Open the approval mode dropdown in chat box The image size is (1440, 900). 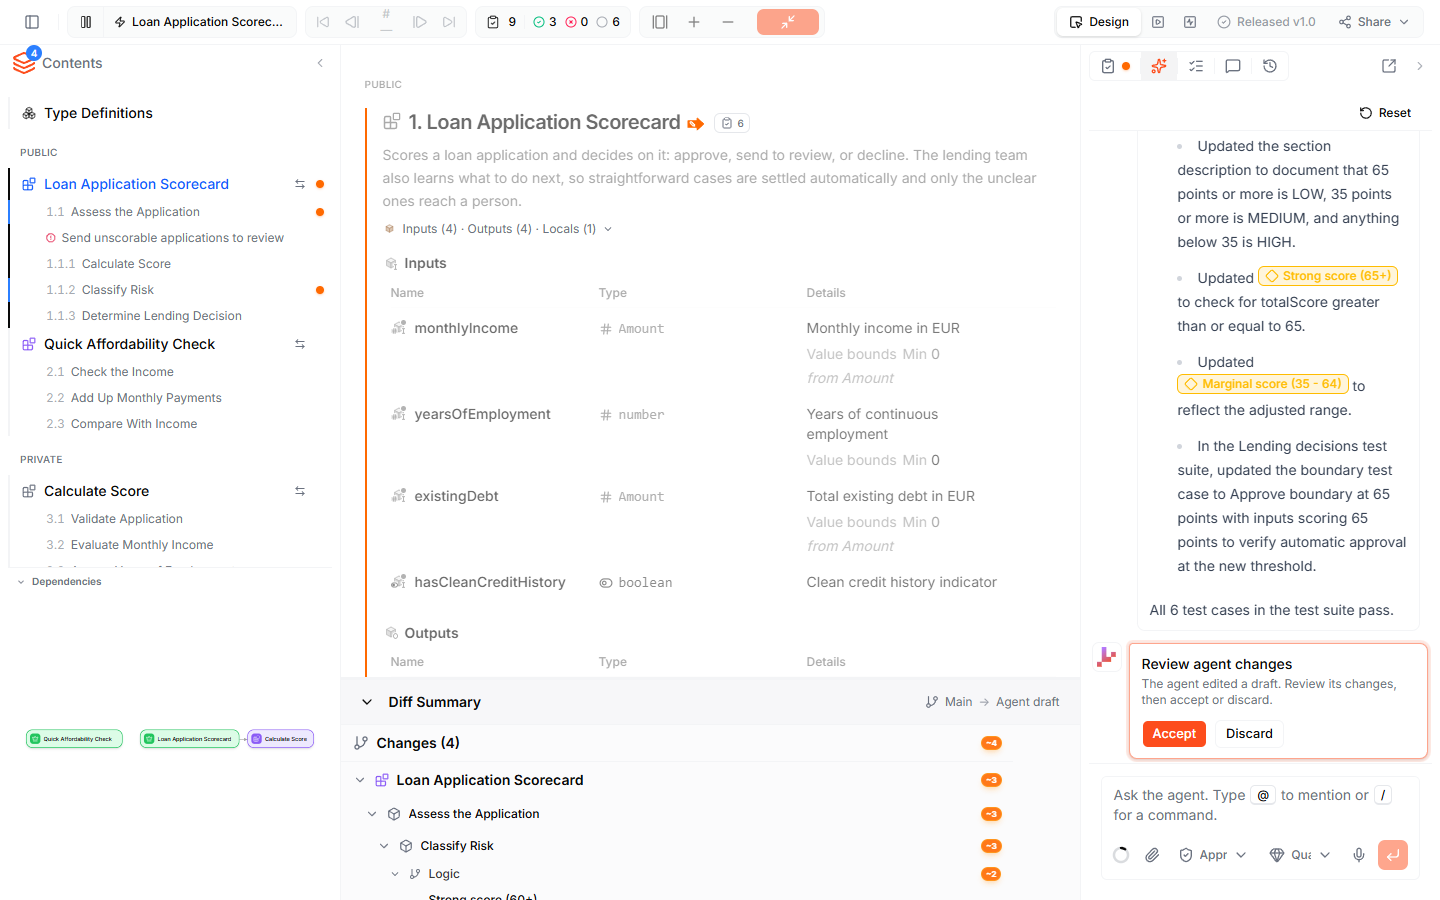[1213, 855]
